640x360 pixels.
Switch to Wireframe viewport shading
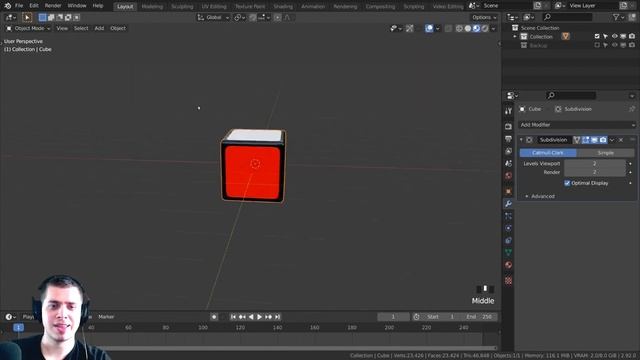tap(459, 29)
